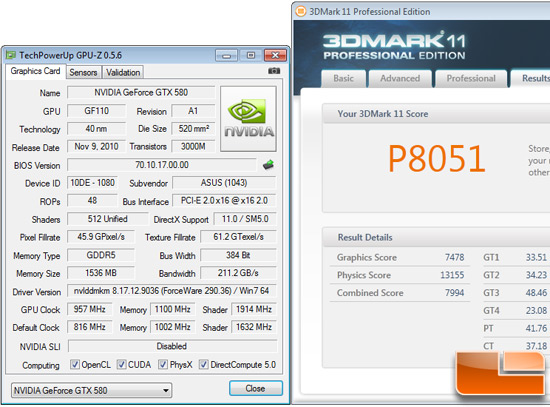Click the Memory Type field GDDR5
This screenshot has width=550, height=407.
(101, 255)
